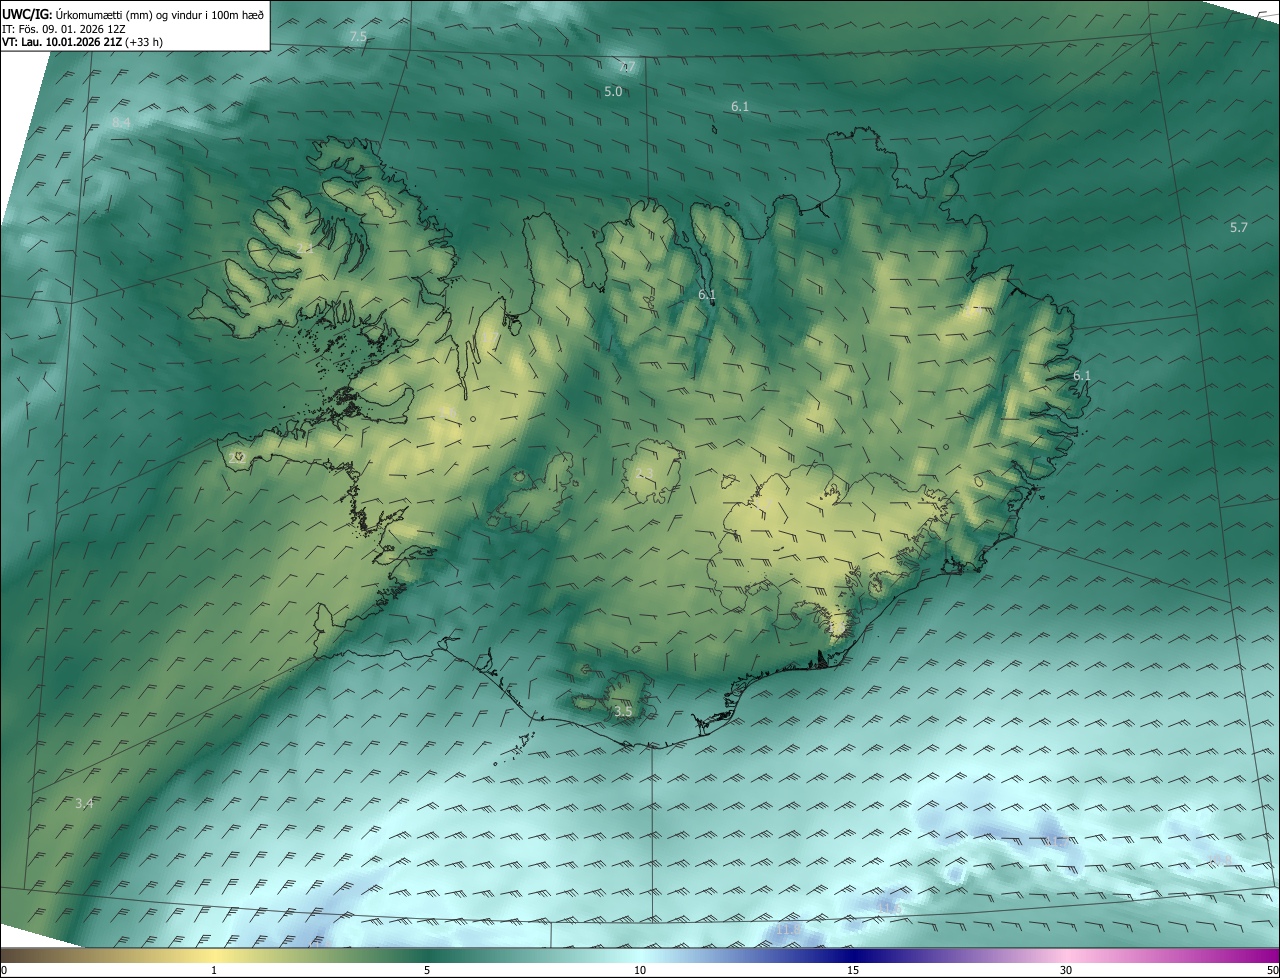Select the color scale tick label 50
The image size is (1280, 978).
pyautogui.click(x=1272, y=970)
